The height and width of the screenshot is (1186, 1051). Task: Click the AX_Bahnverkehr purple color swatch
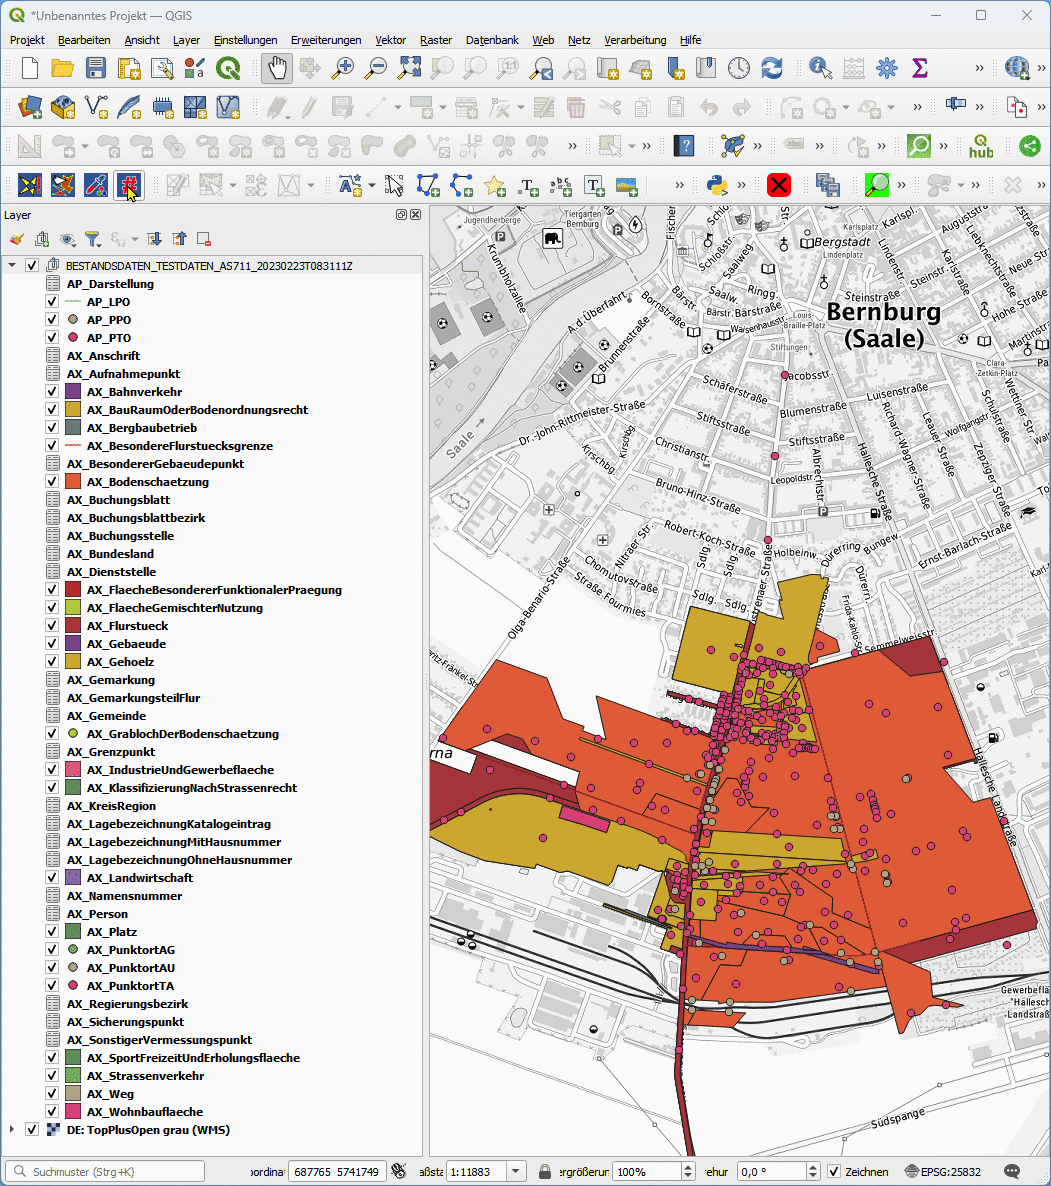(x=73, y=392)
